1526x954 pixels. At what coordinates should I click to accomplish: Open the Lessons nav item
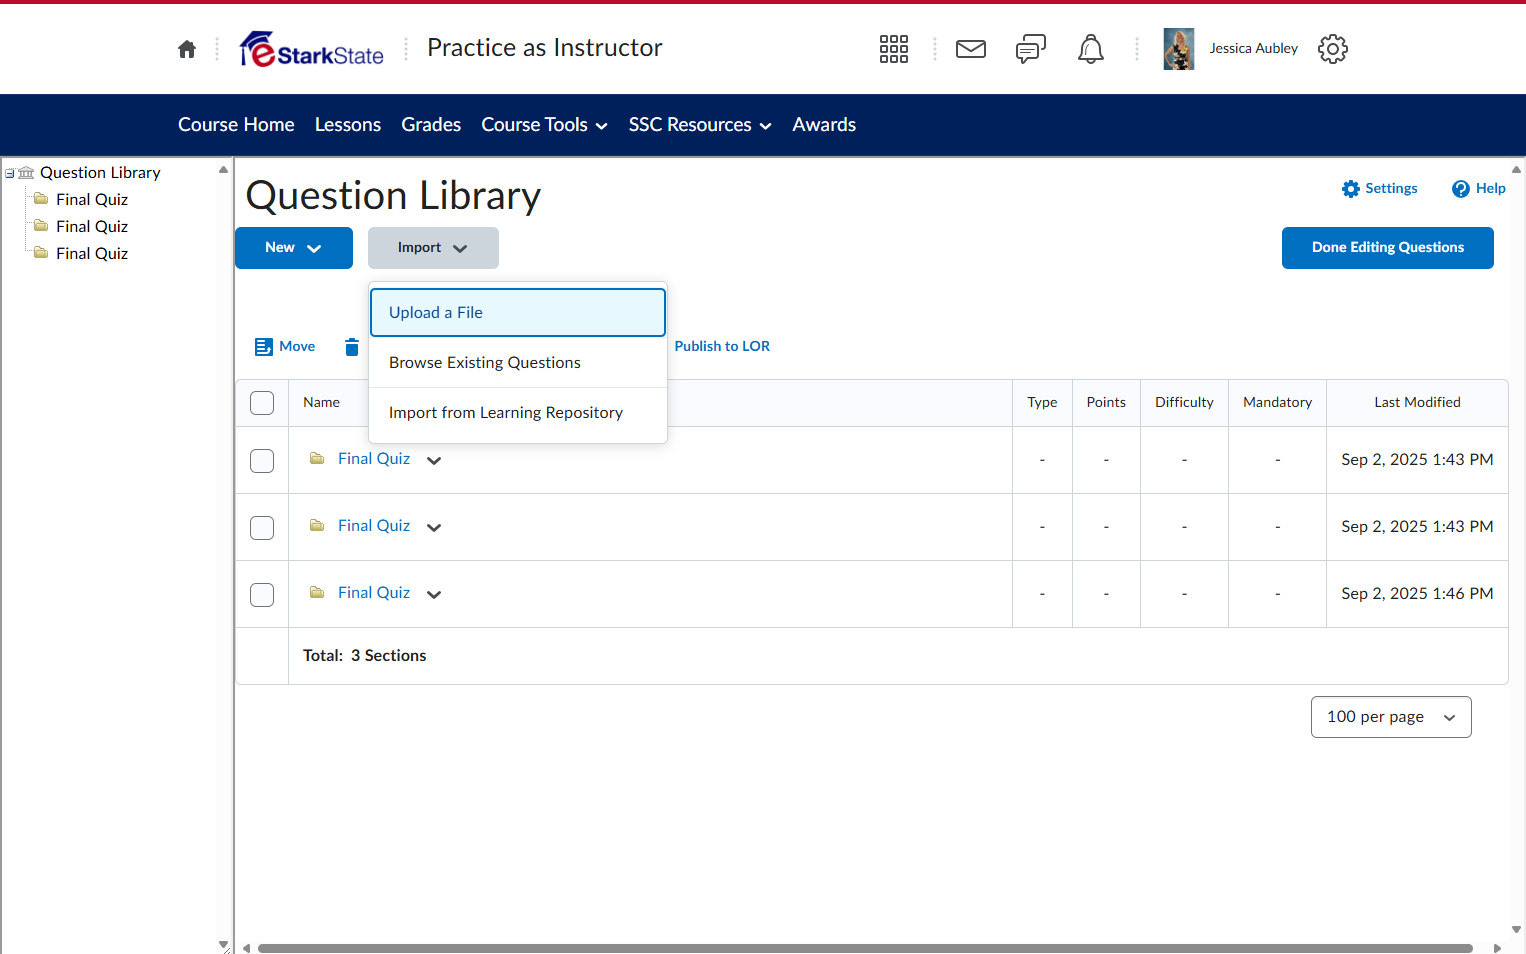tap(348, 125)
